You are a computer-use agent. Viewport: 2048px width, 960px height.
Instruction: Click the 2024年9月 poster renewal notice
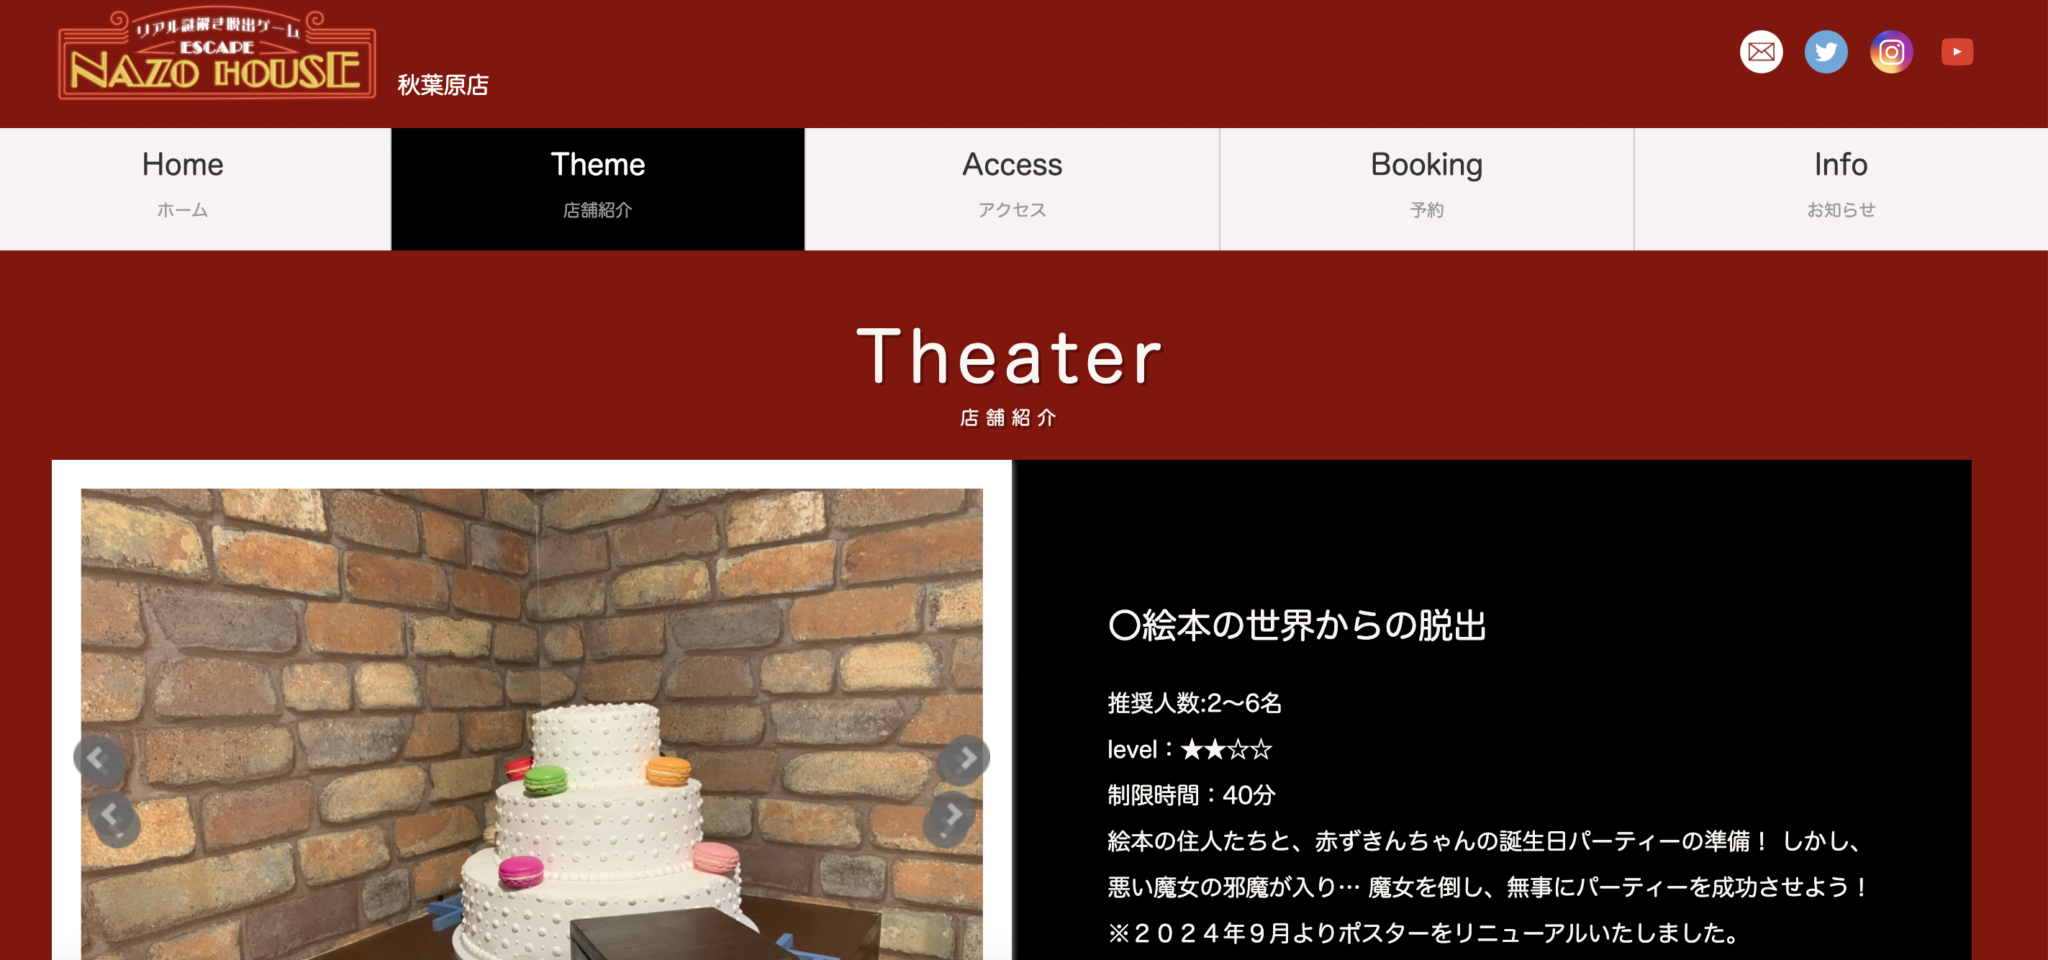(x=1423, y=933)
